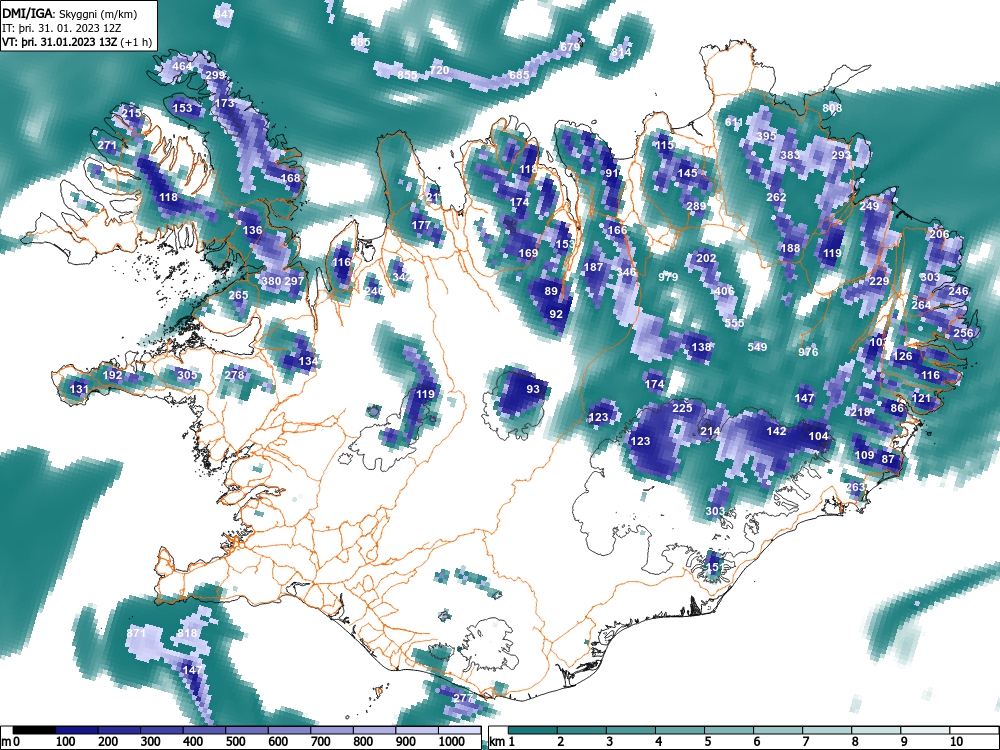Click the km legend label 10
Screen dimensions: 1000x750
coord(955,742)
